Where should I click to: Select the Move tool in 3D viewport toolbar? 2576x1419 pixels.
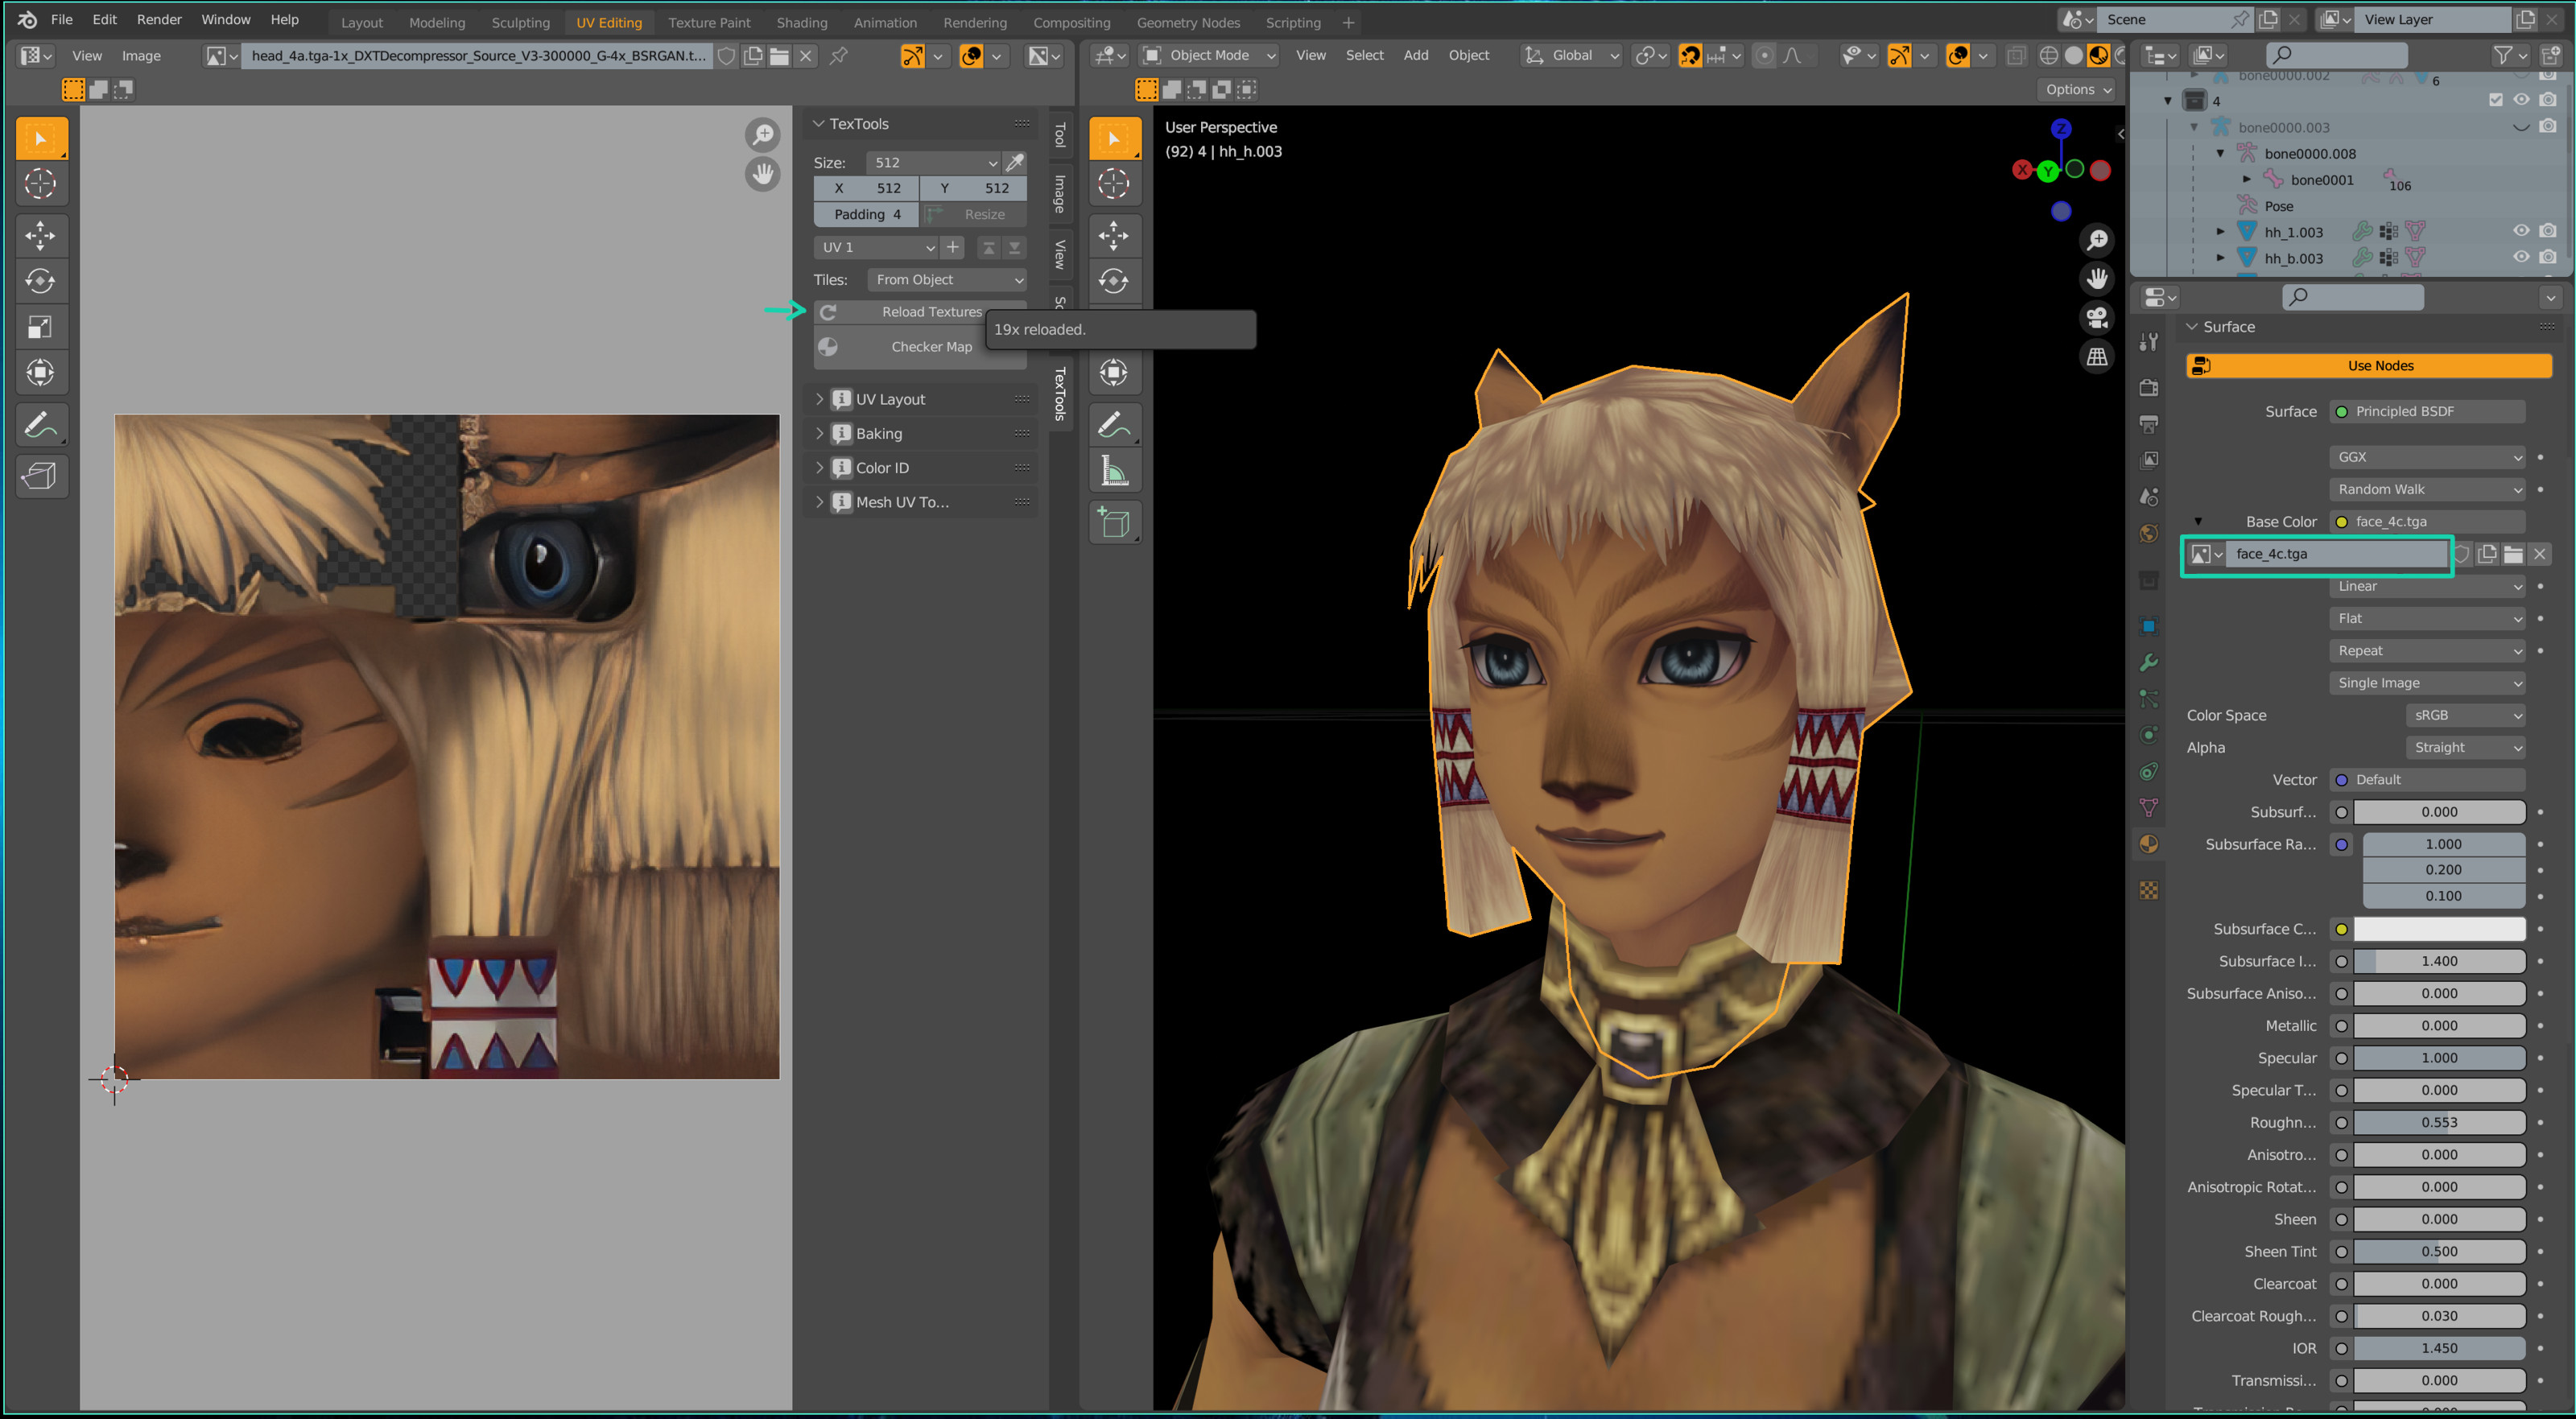[1113, 236]
